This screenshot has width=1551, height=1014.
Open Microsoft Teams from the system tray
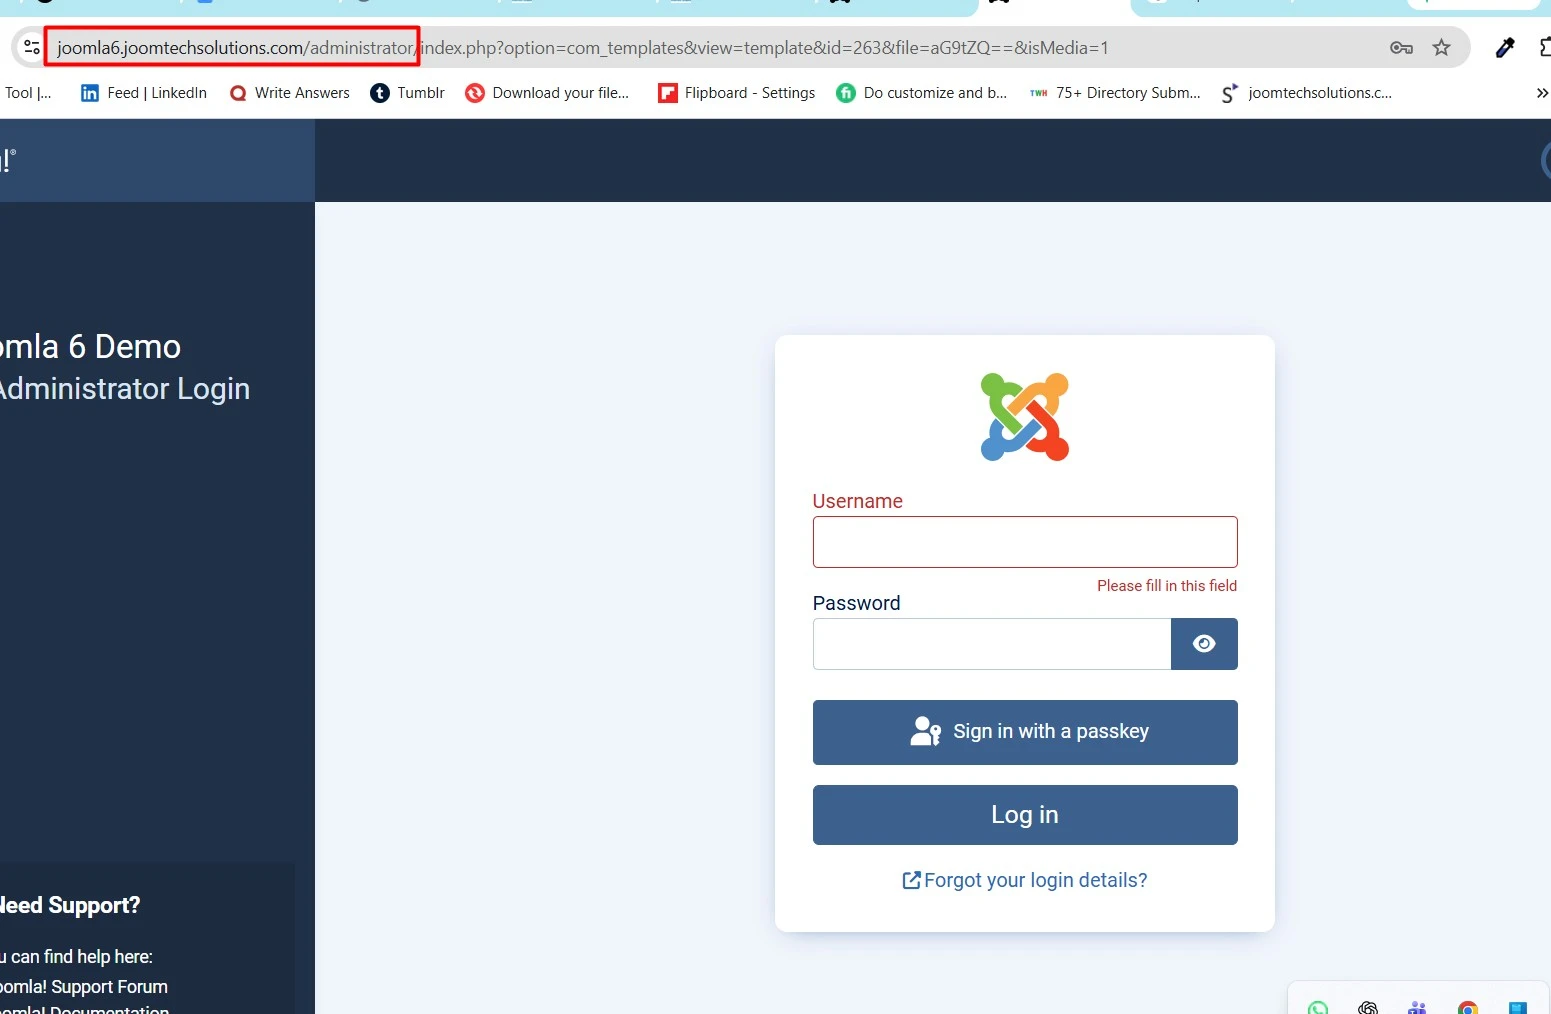[1417, 1007]
